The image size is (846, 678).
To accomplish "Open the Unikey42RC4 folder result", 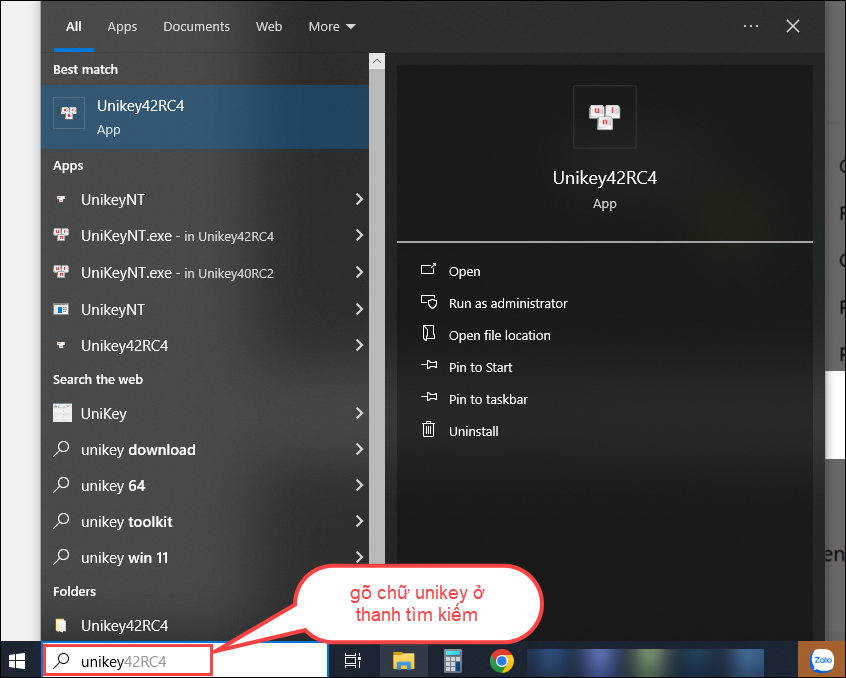I will [x=205, y=626].
